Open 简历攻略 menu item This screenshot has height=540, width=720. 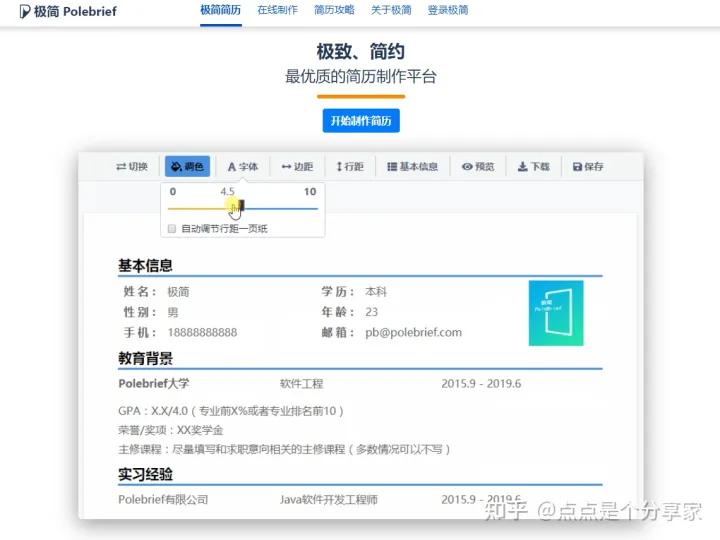point(334,10)
